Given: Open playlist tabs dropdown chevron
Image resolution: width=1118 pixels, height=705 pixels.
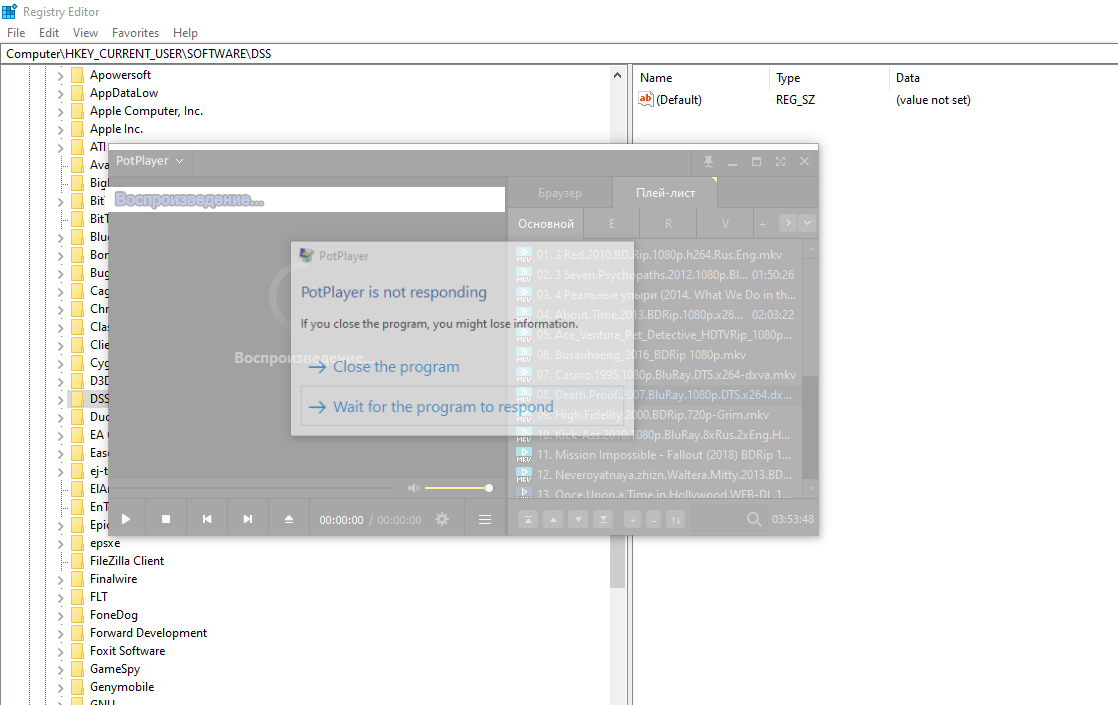Looking at the screenshot, I should (x=807, y=223).
